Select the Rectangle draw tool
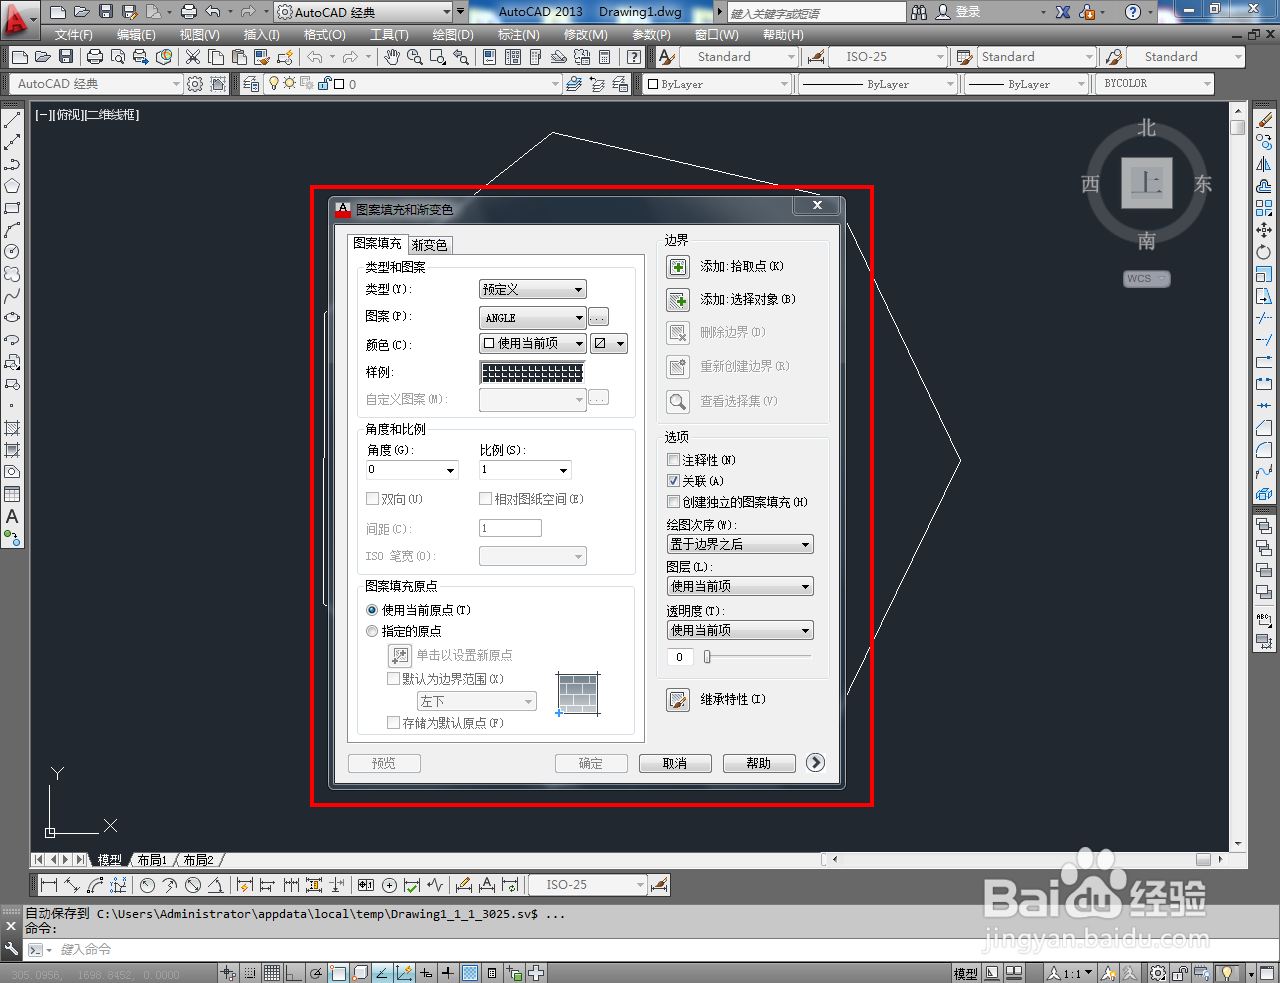This screenshot has width=1280, height=983. pos(12,208)
